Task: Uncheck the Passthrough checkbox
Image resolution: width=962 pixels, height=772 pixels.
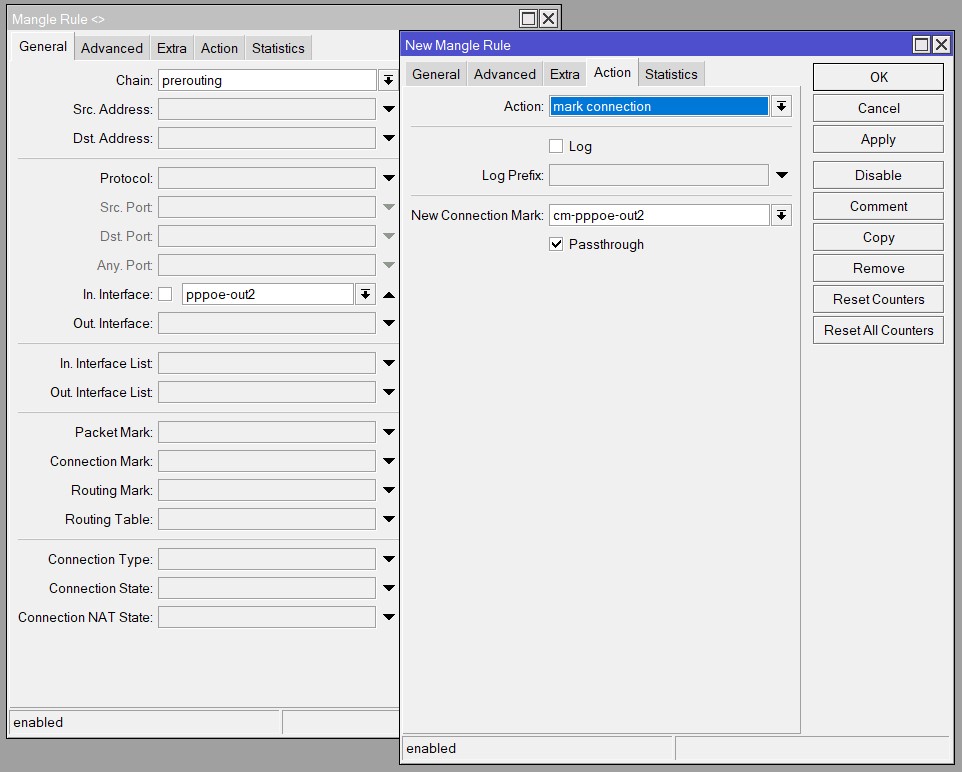Action: coord(557,244)
